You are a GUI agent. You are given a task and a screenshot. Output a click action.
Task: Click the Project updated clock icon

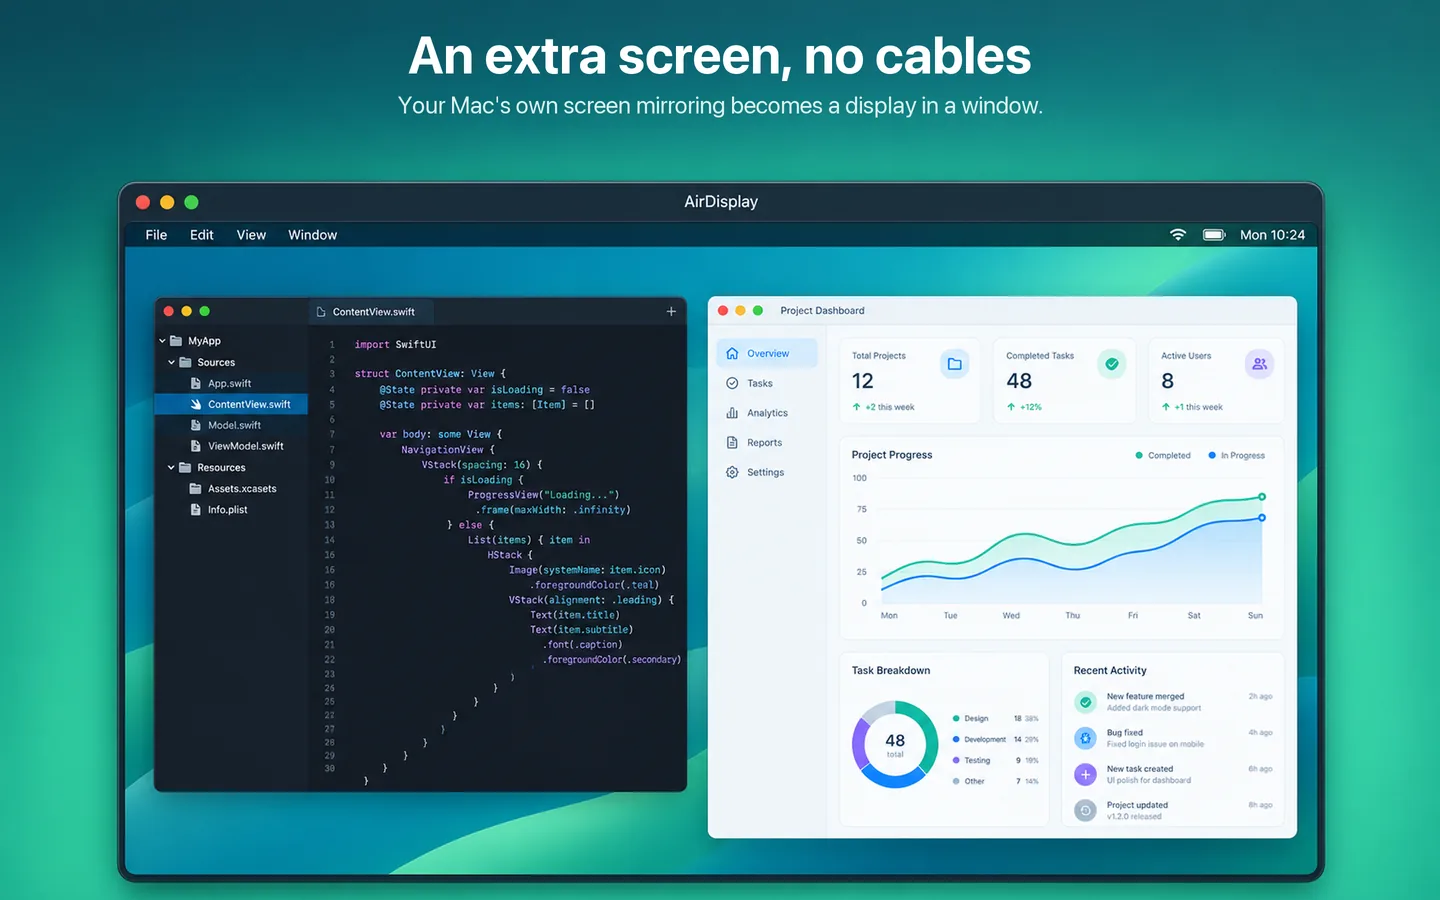pos(1085,810)
